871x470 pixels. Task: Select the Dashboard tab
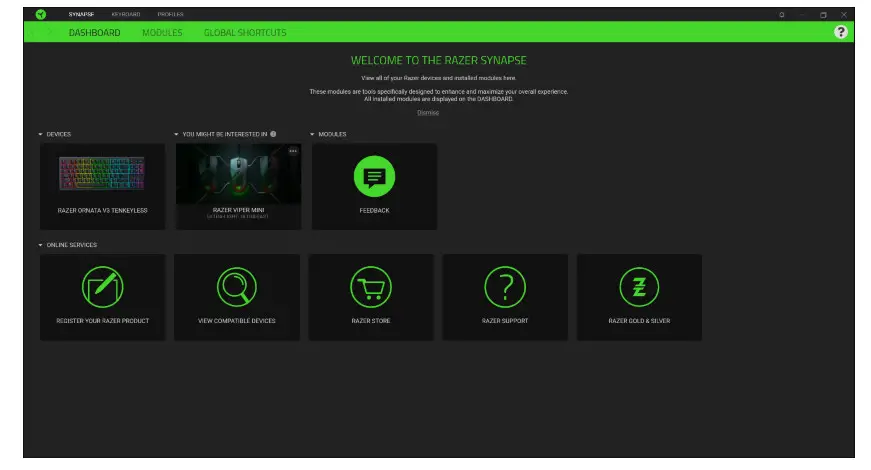click(x=94, y=33)
